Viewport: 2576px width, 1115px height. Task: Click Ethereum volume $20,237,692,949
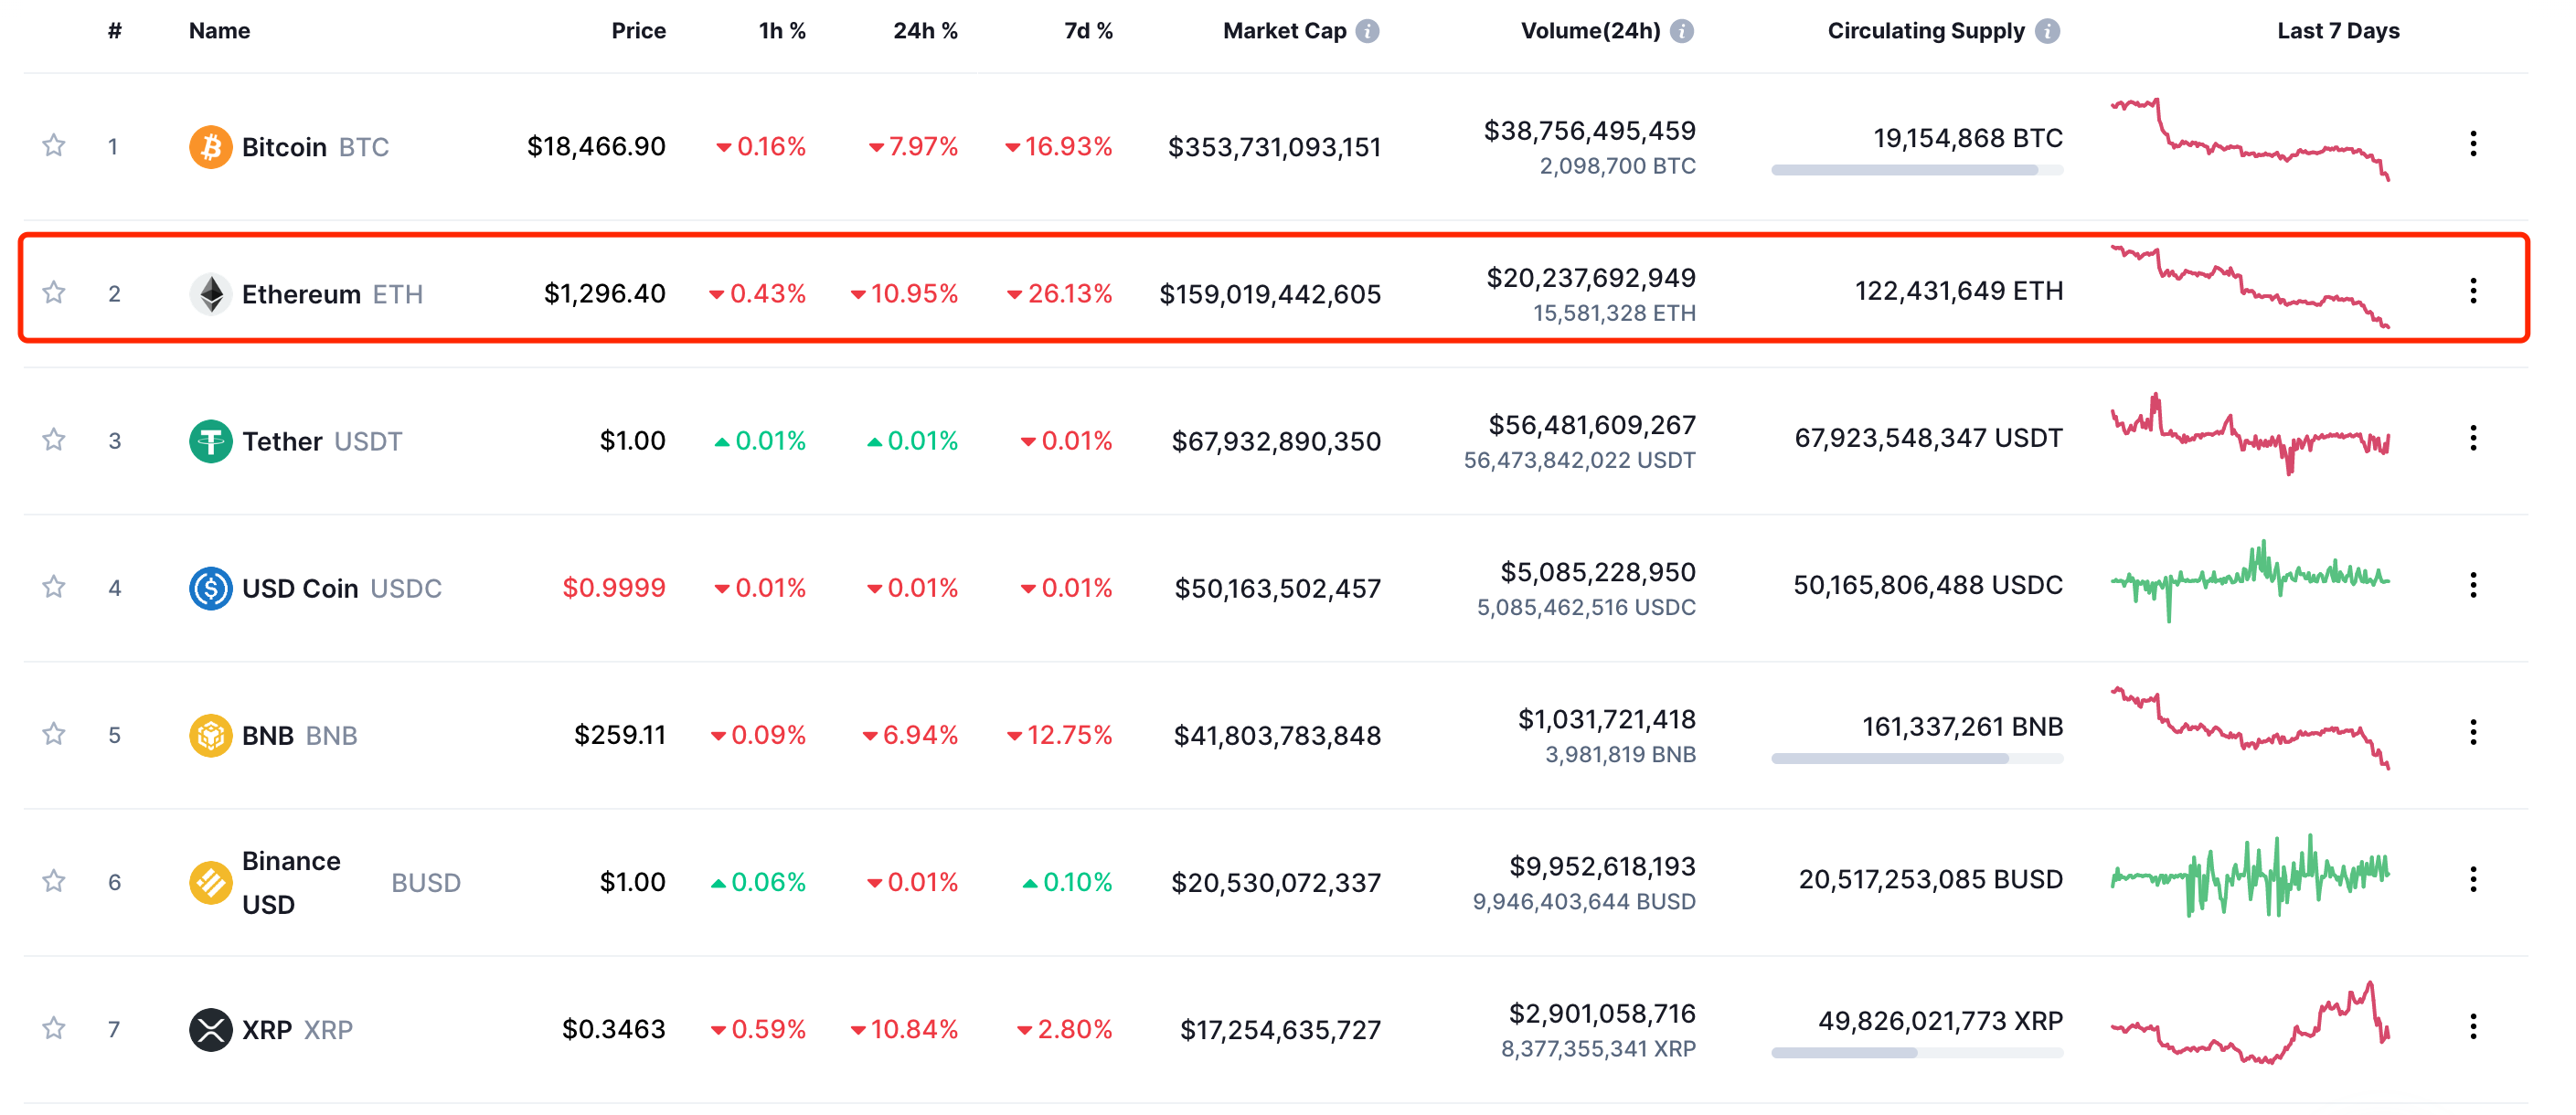(1591, 278)
